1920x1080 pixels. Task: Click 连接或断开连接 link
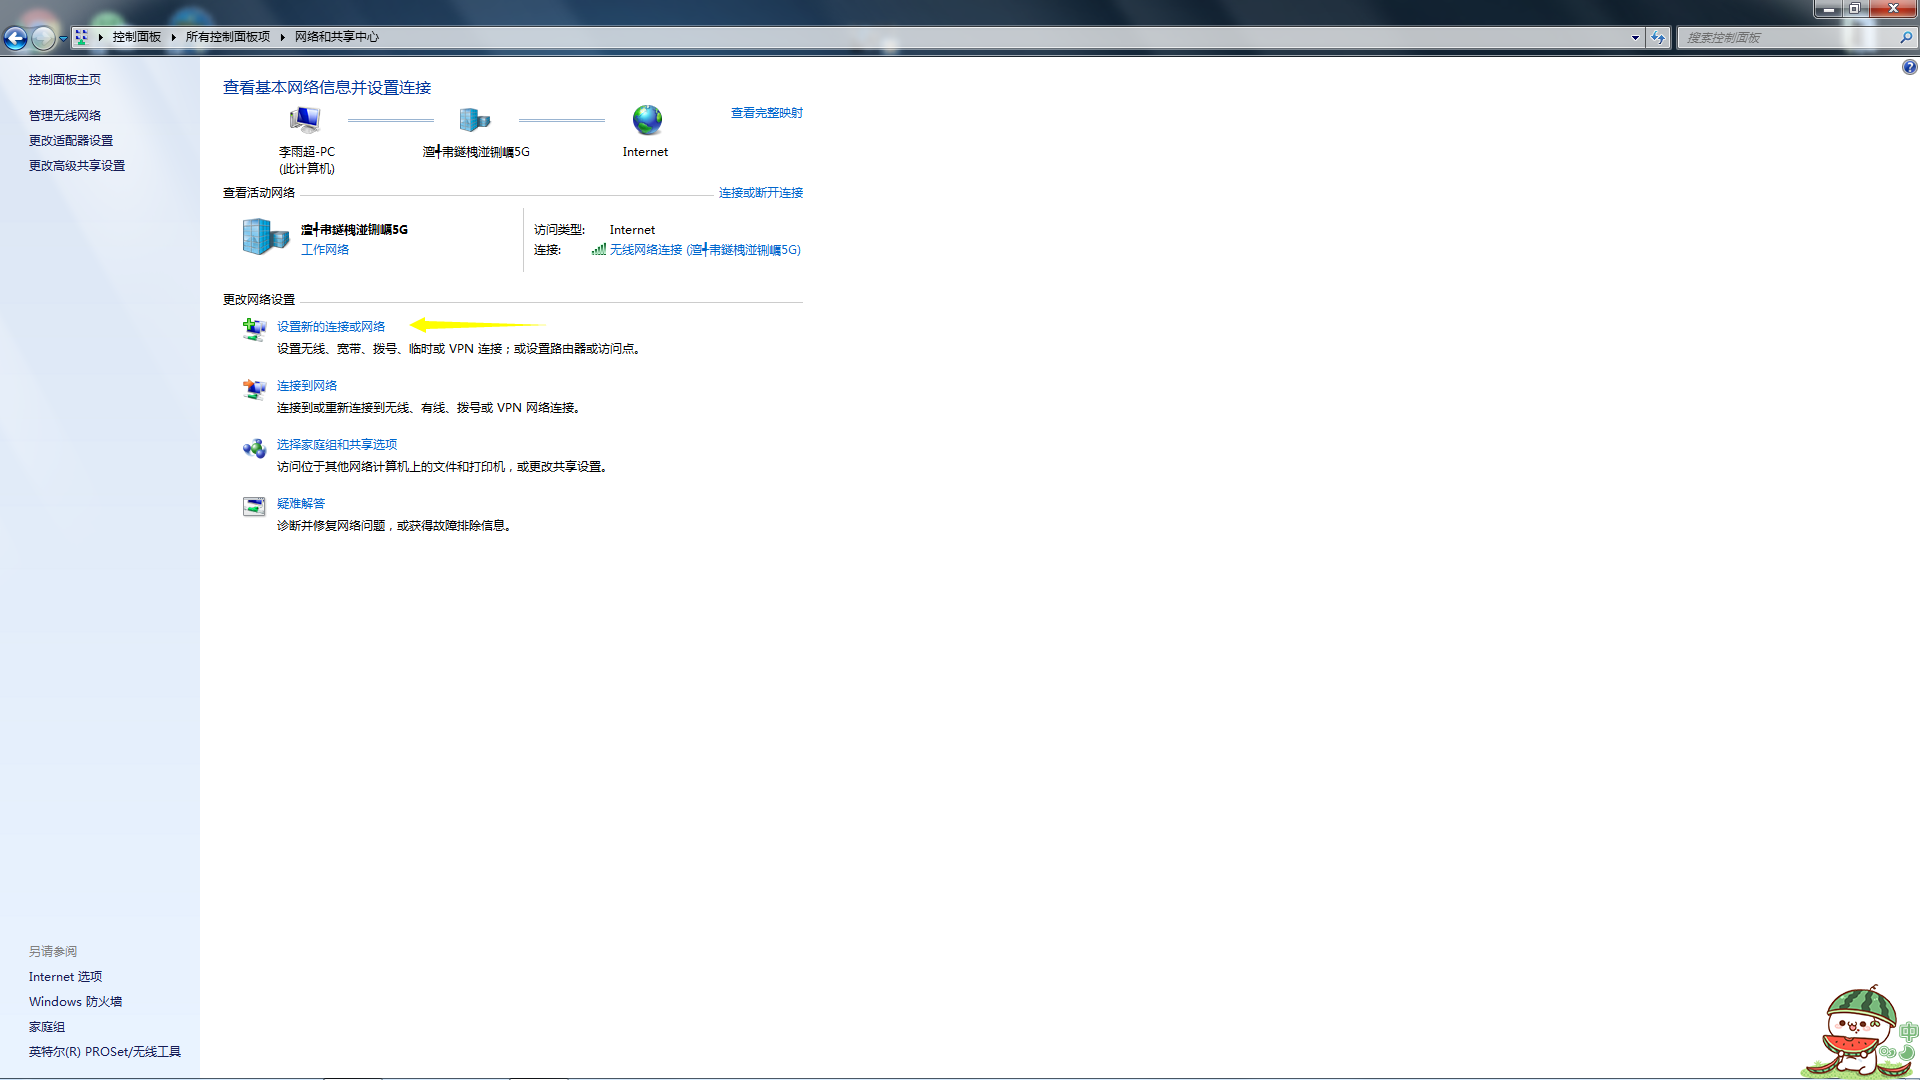761,193
